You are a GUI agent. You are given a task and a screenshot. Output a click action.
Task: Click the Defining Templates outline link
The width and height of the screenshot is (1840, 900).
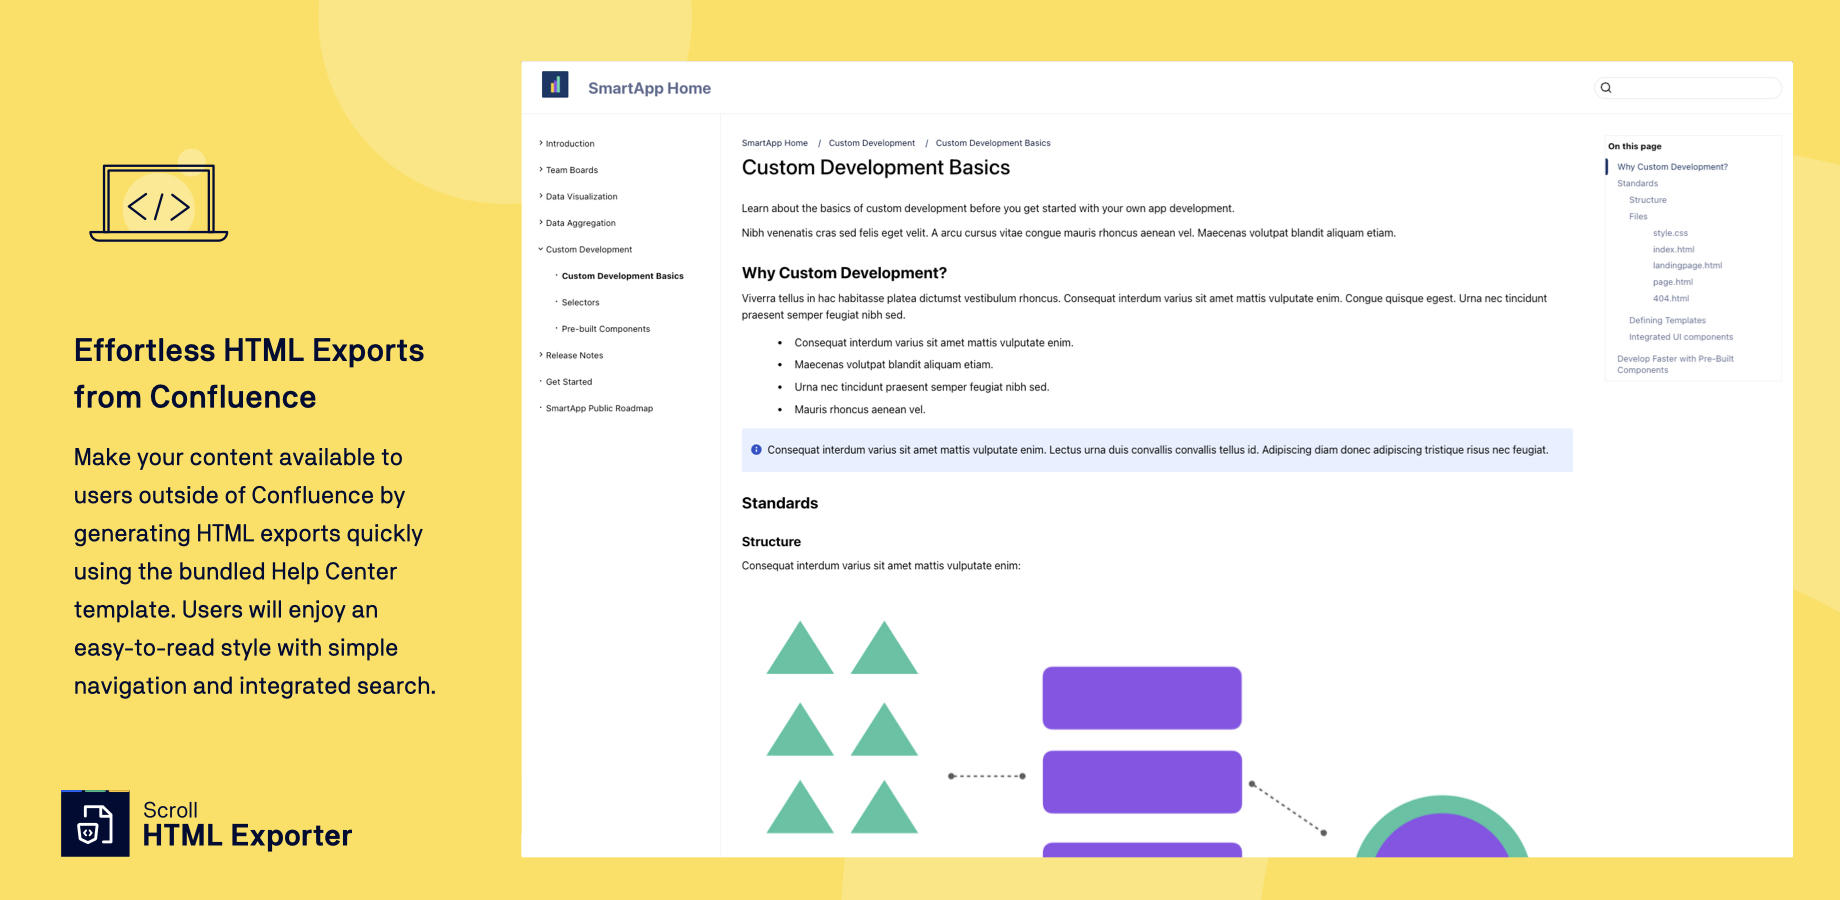(x=1666, y=320)
